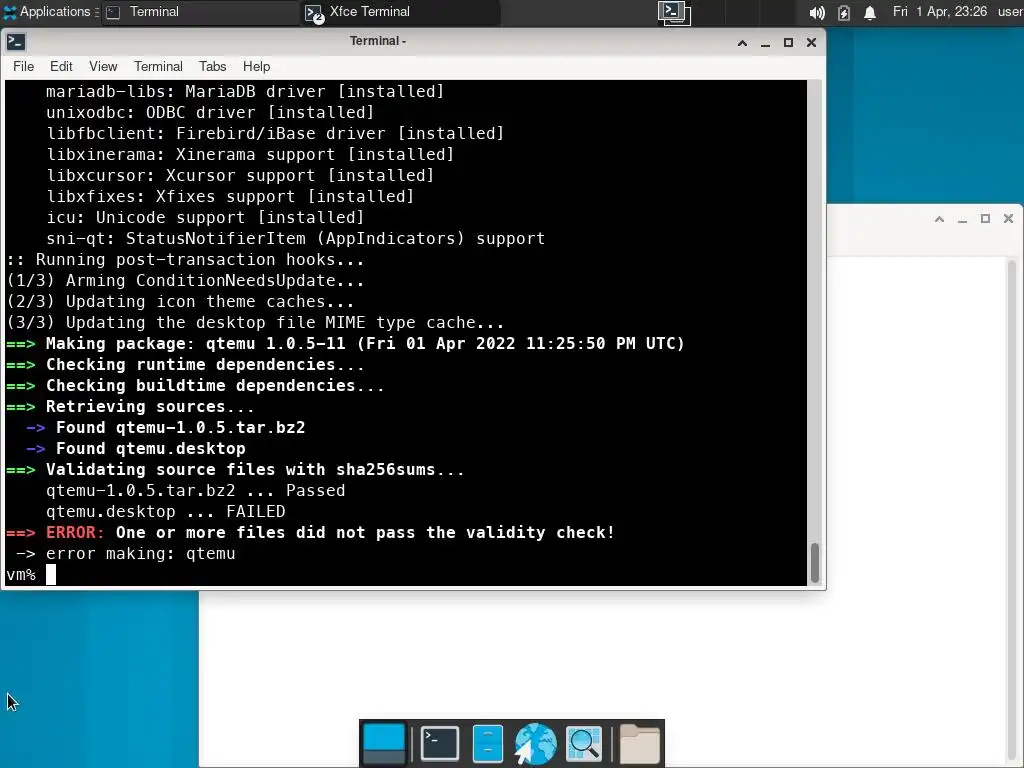
Task: Open the File menu
Action: (x=23, y=67)
